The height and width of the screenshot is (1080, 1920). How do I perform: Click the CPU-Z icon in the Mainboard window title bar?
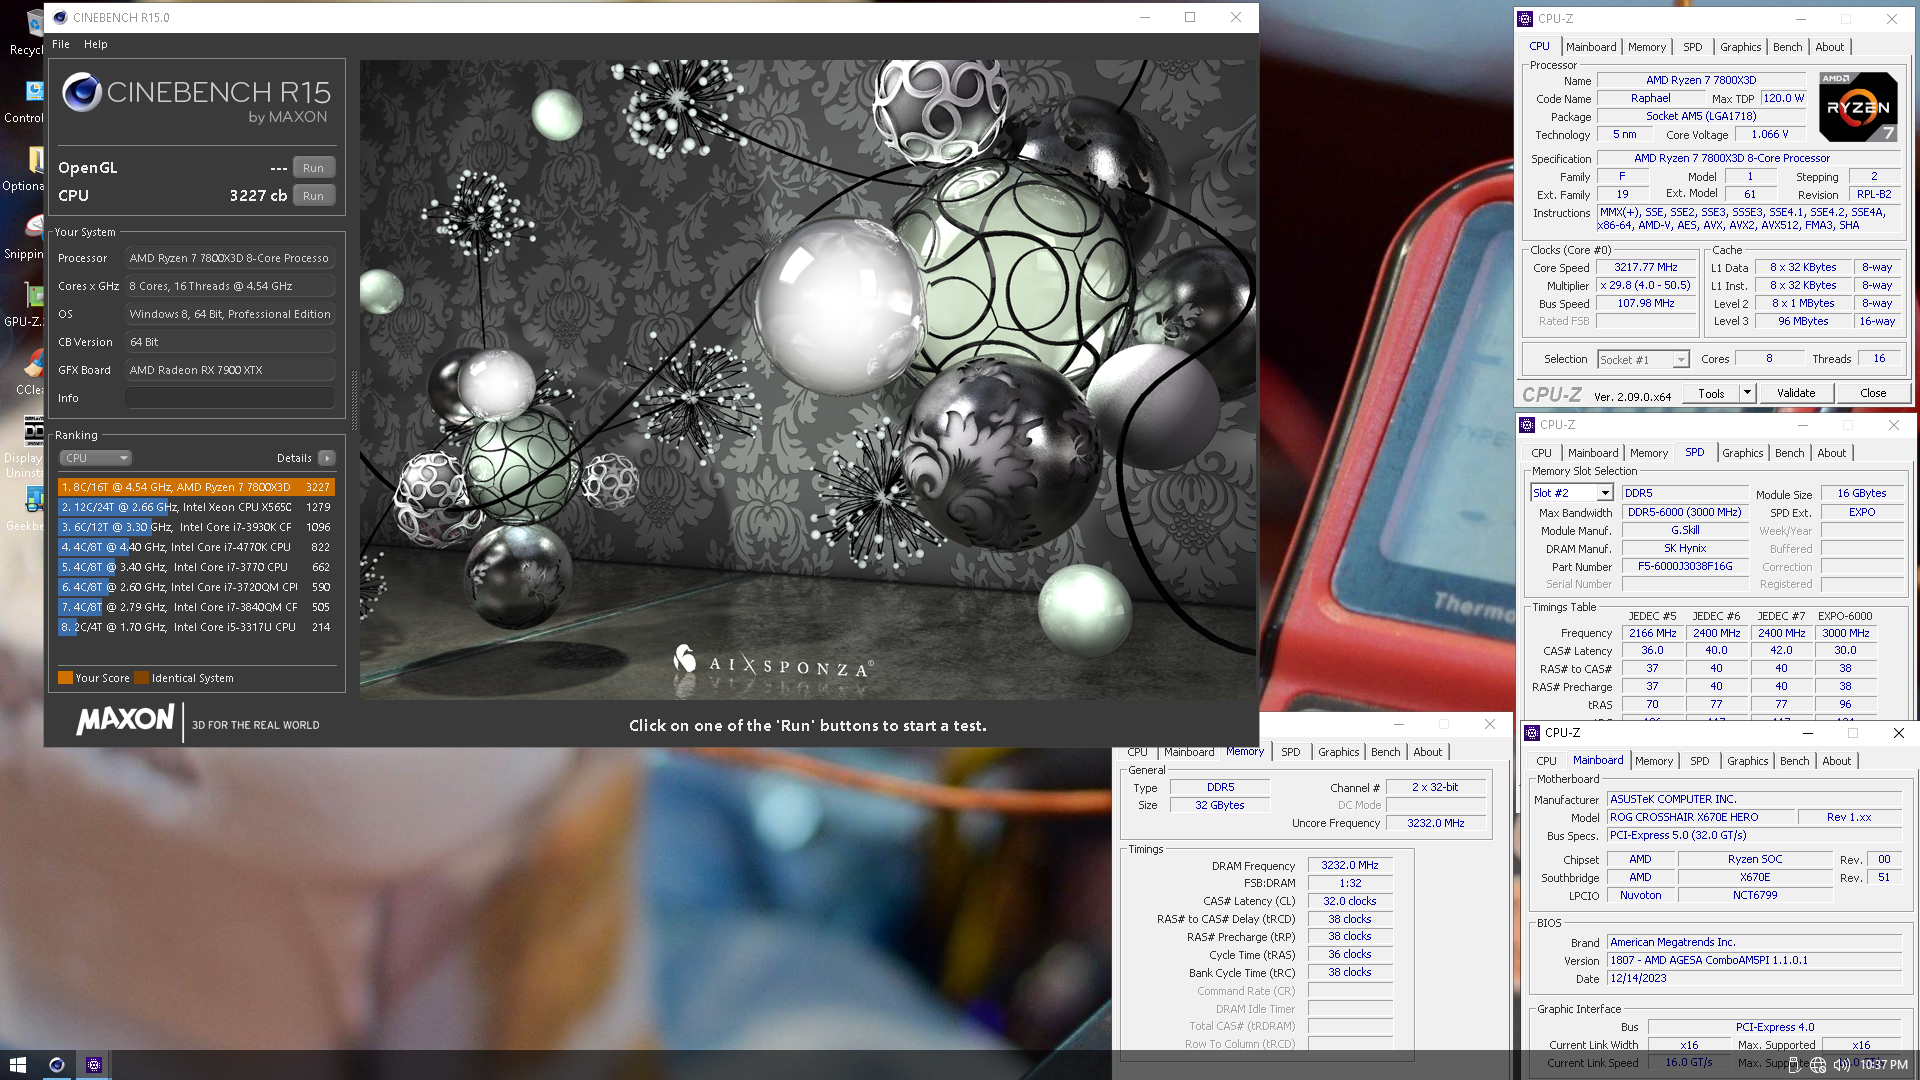[1532, 733]
